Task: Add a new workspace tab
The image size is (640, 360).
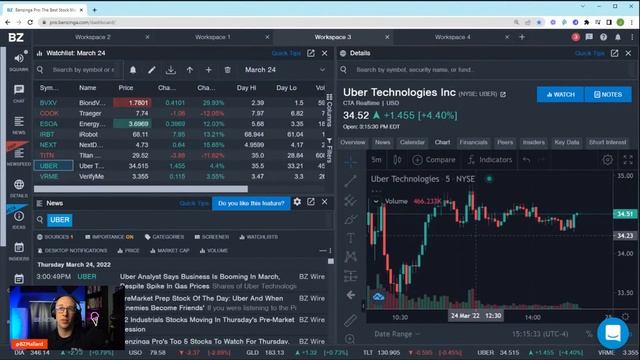Action: [x=522, y=37]
